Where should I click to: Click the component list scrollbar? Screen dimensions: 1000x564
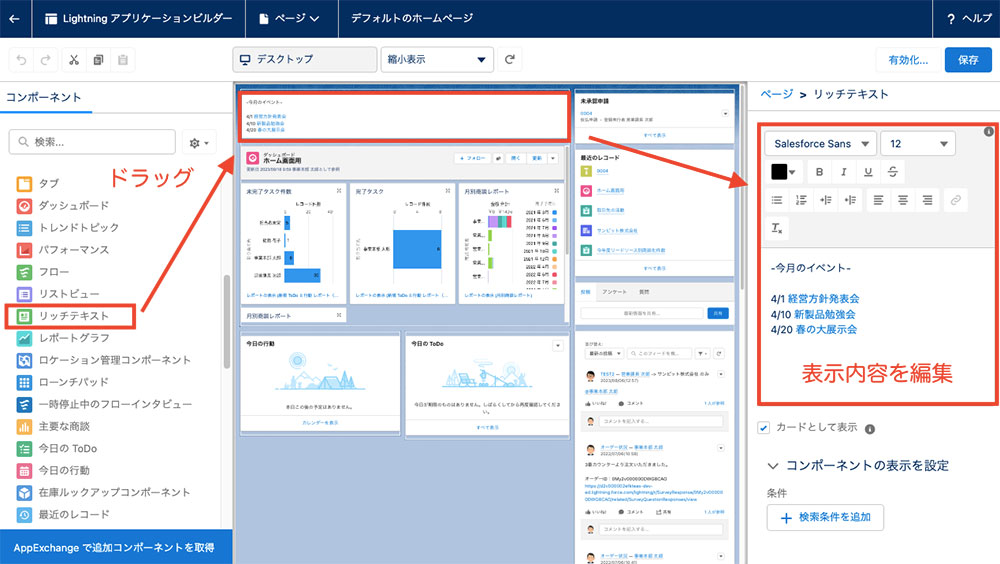coord(226,322)
